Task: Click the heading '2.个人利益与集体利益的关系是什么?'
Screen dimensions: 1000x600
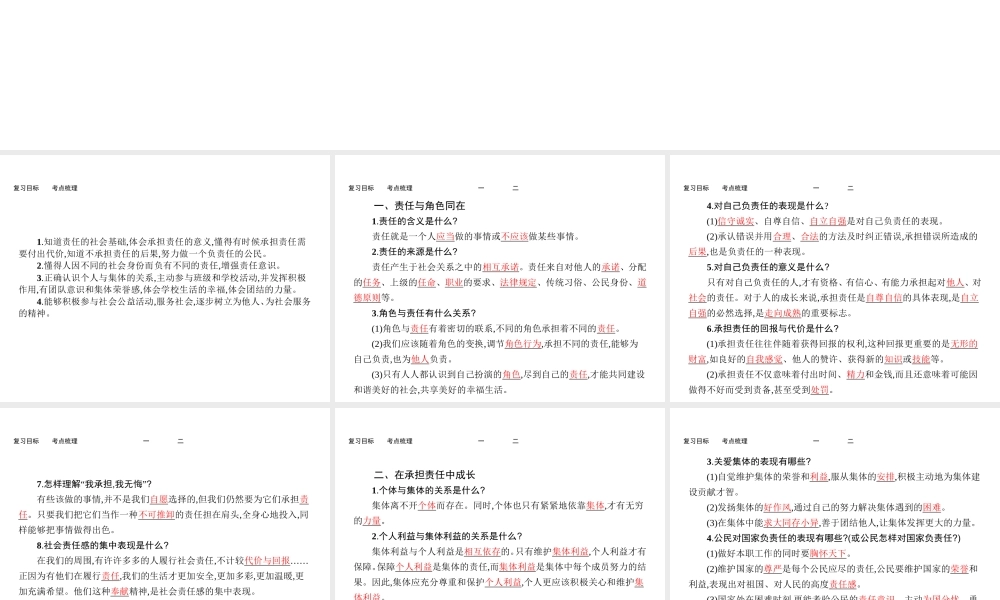Action: 447,536
